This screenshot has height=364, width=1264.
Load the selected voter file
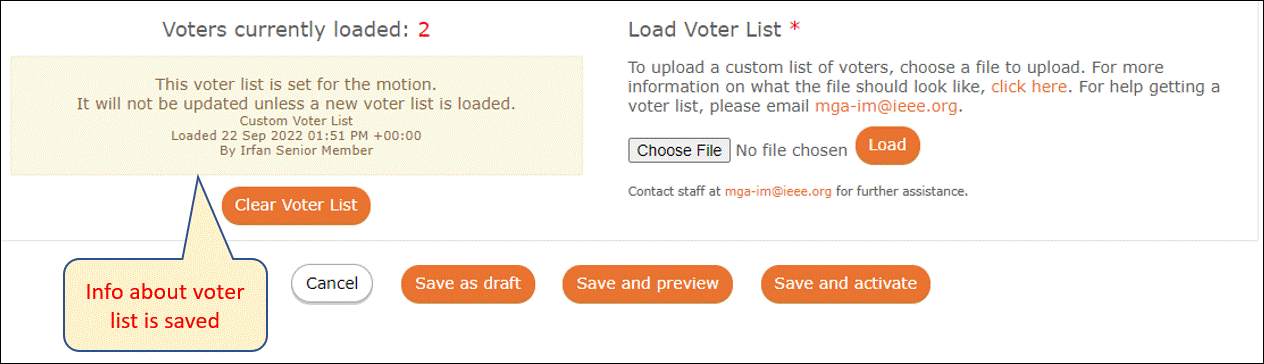887,145
